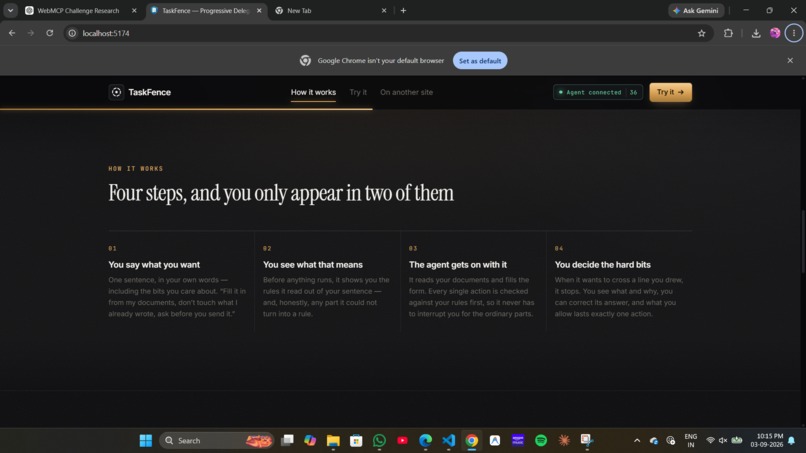The height and width of the screenshot is (453, 806).
Task: Open the Windows Start menu
Action: [x=145, y=440]
